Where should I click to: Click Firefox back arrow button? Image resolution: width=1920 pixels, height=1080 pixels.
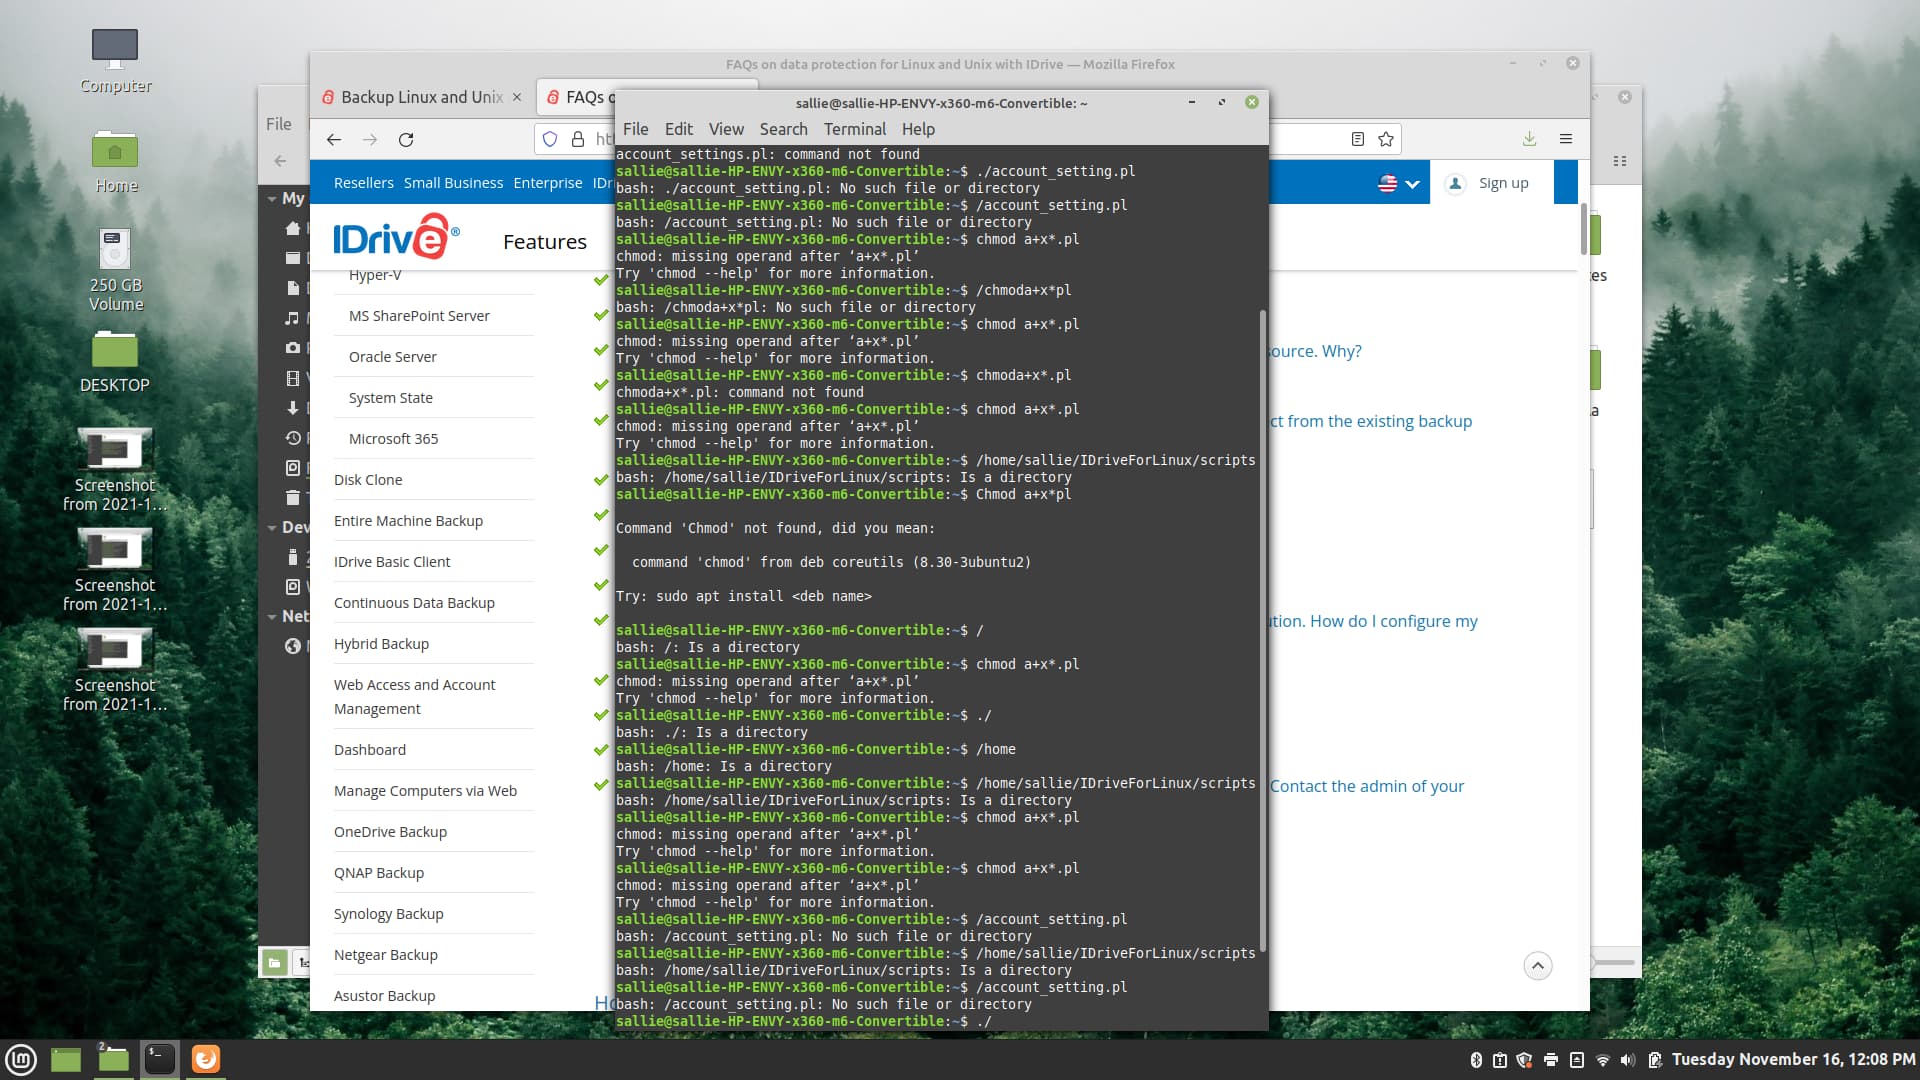point(334,139)
